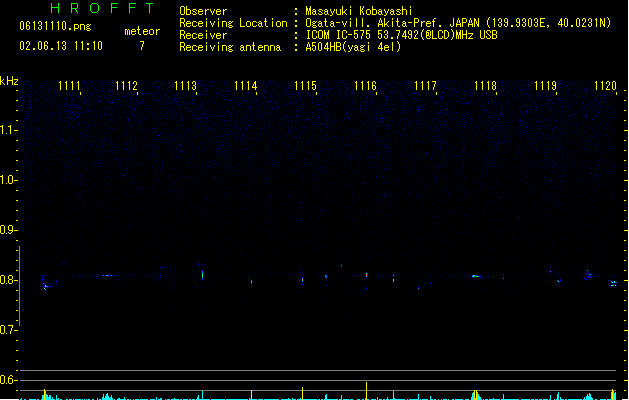This screenshot has height=400, width=629.
Task: Click the HROFFT title text
Action: click(102, 8)
